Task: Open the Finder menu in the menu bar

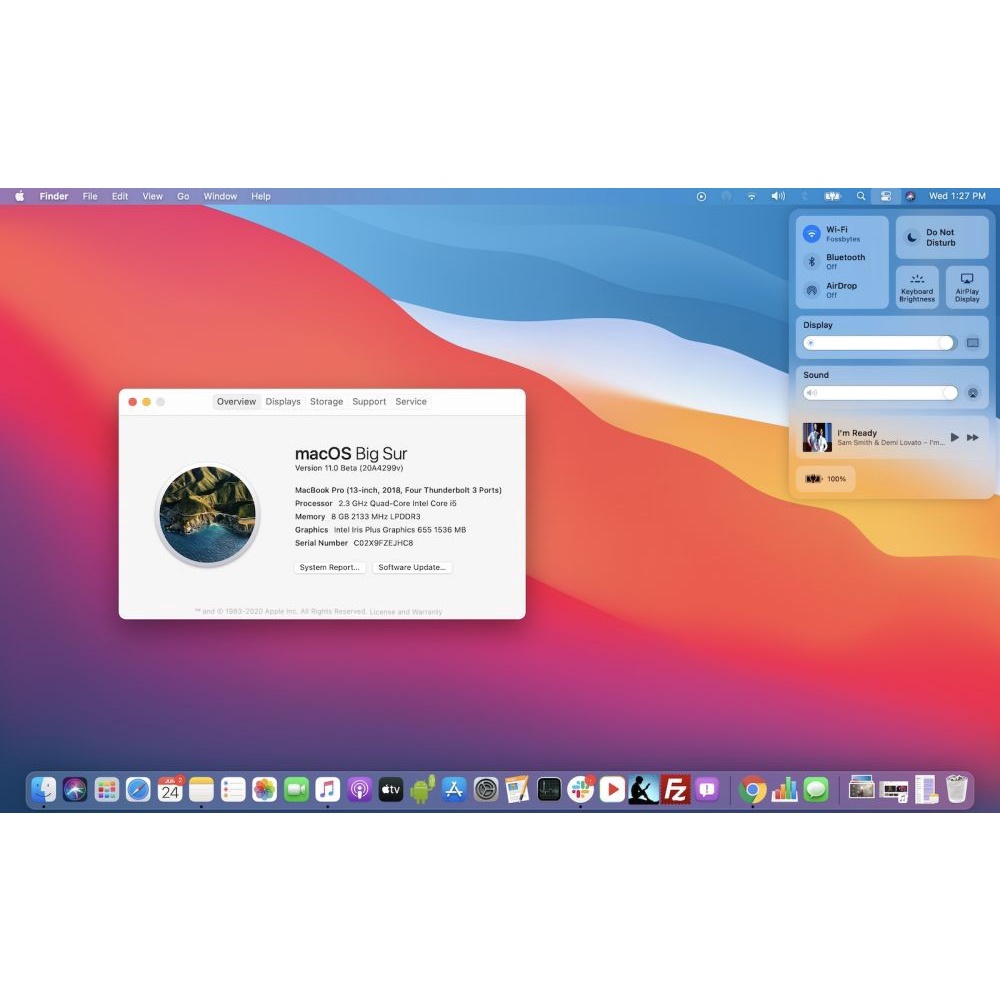Action: click(54, 196)
